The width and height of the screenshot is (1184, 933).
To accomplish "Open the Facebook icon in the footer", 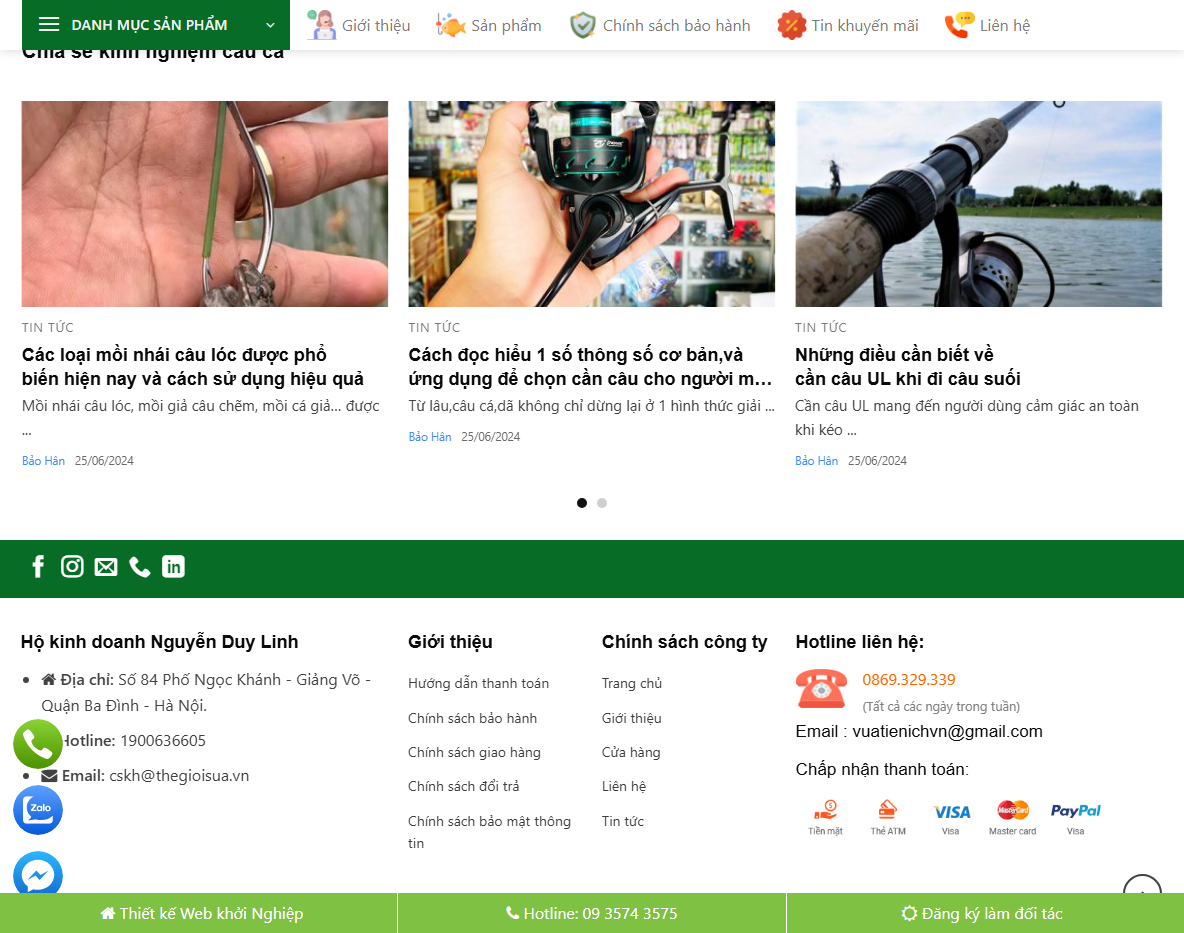I will coord(38,566).
